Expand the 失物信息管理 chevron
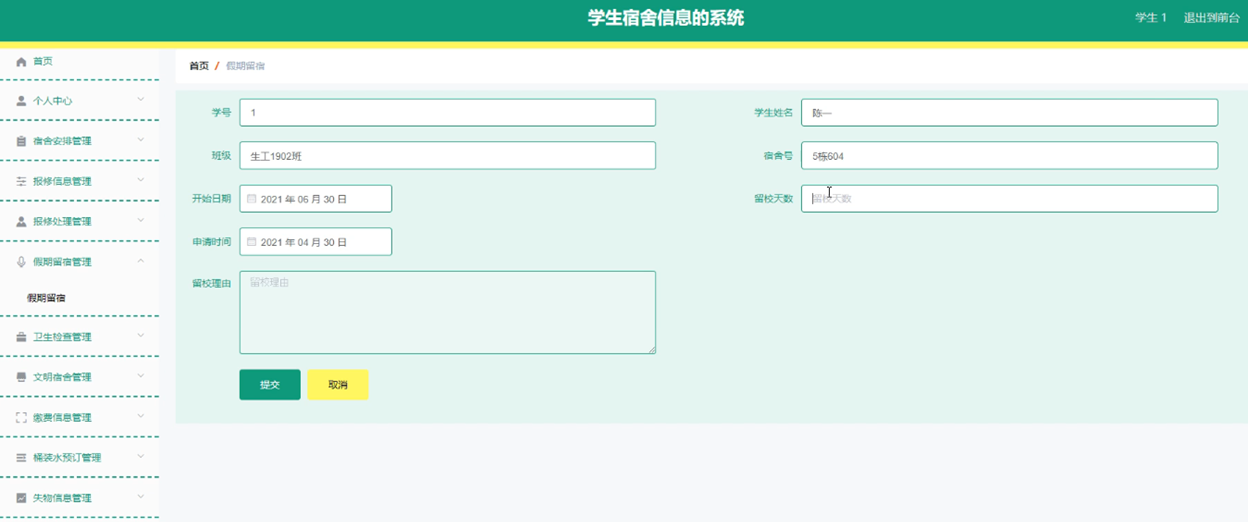This screenshot has height=522, width=1250. [x=141, y=497]
